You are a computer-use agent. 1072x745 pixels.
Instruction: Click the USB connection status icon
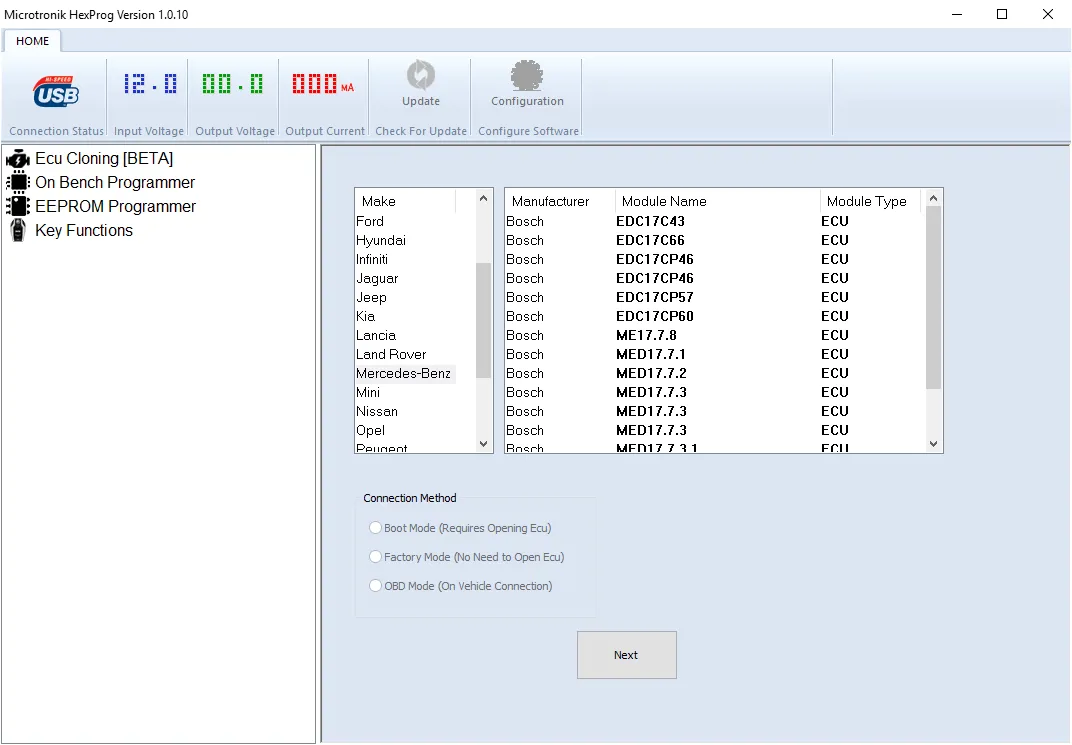[56, 92]
